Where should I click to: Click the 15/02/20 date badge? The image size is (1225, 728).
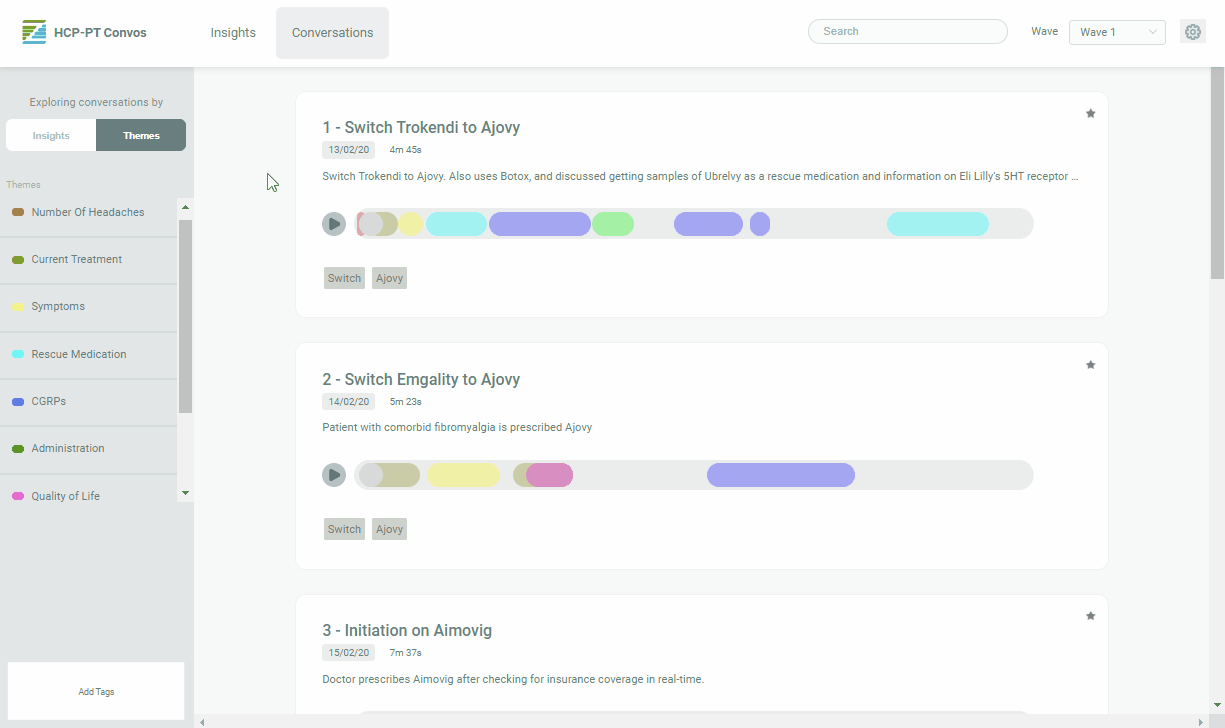[348, 653]
